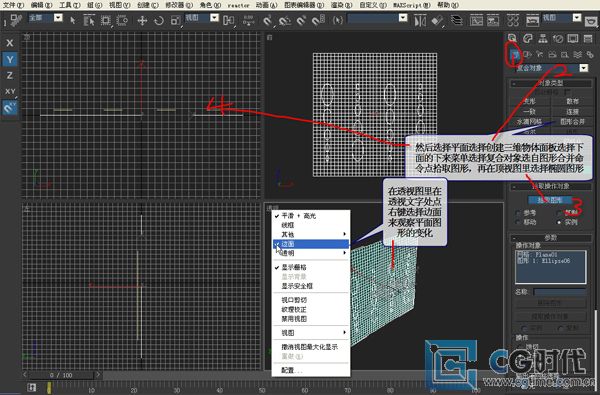
Task: Click the 拾取图形 button
Action: [x=549, y=200]
